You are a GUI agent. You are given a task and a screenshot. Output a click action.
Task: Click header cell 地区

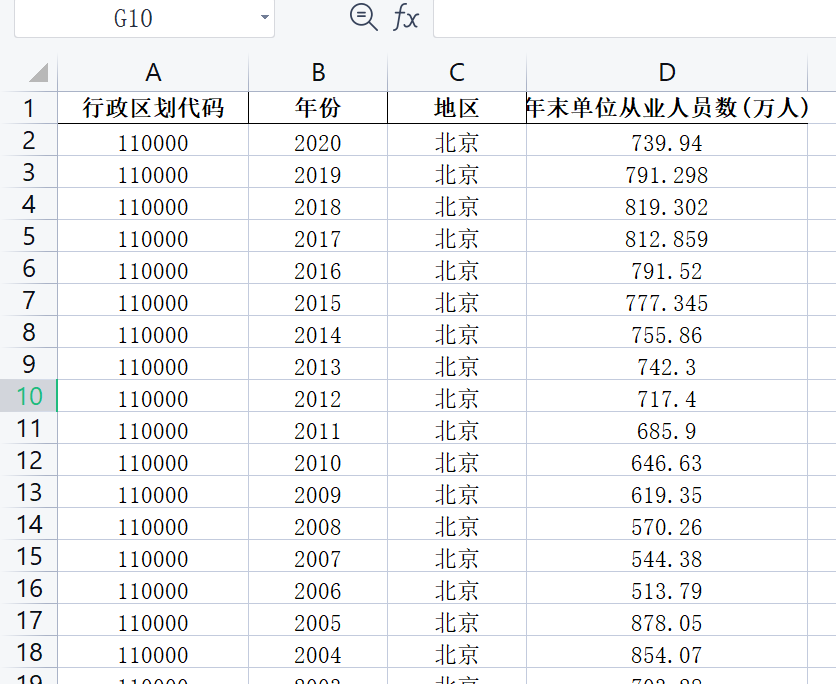point(457,108)
